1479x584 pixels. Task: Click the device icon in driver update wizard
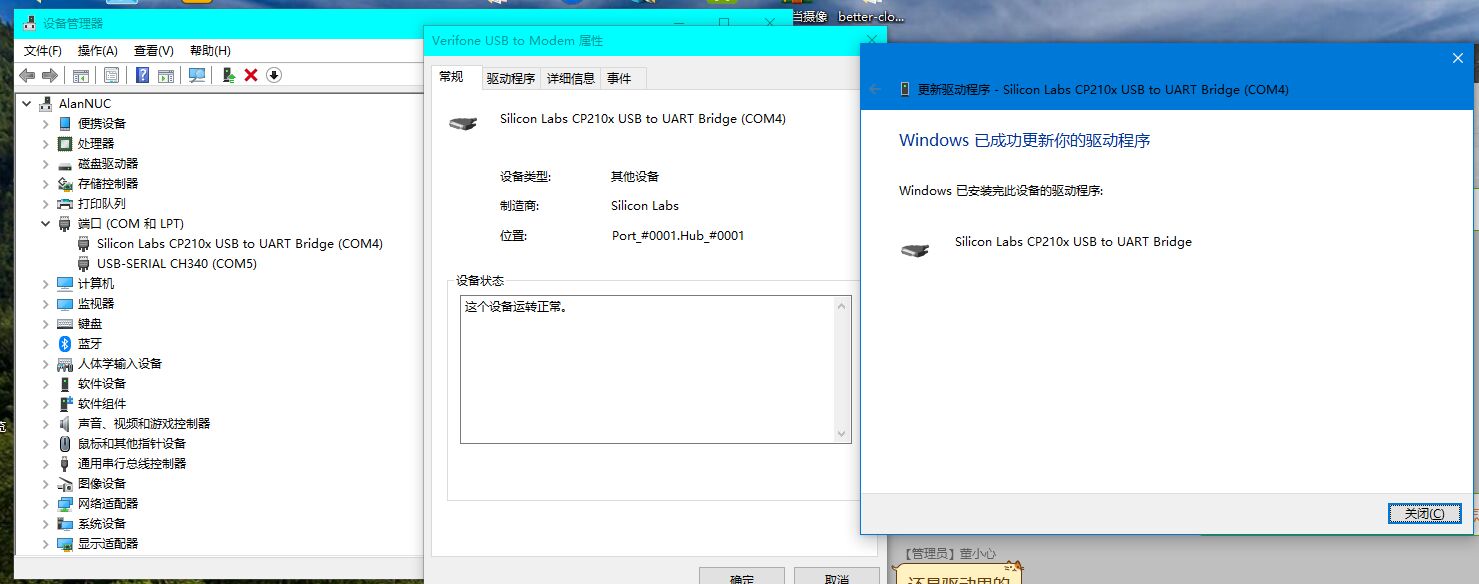(x=915, y=248)
